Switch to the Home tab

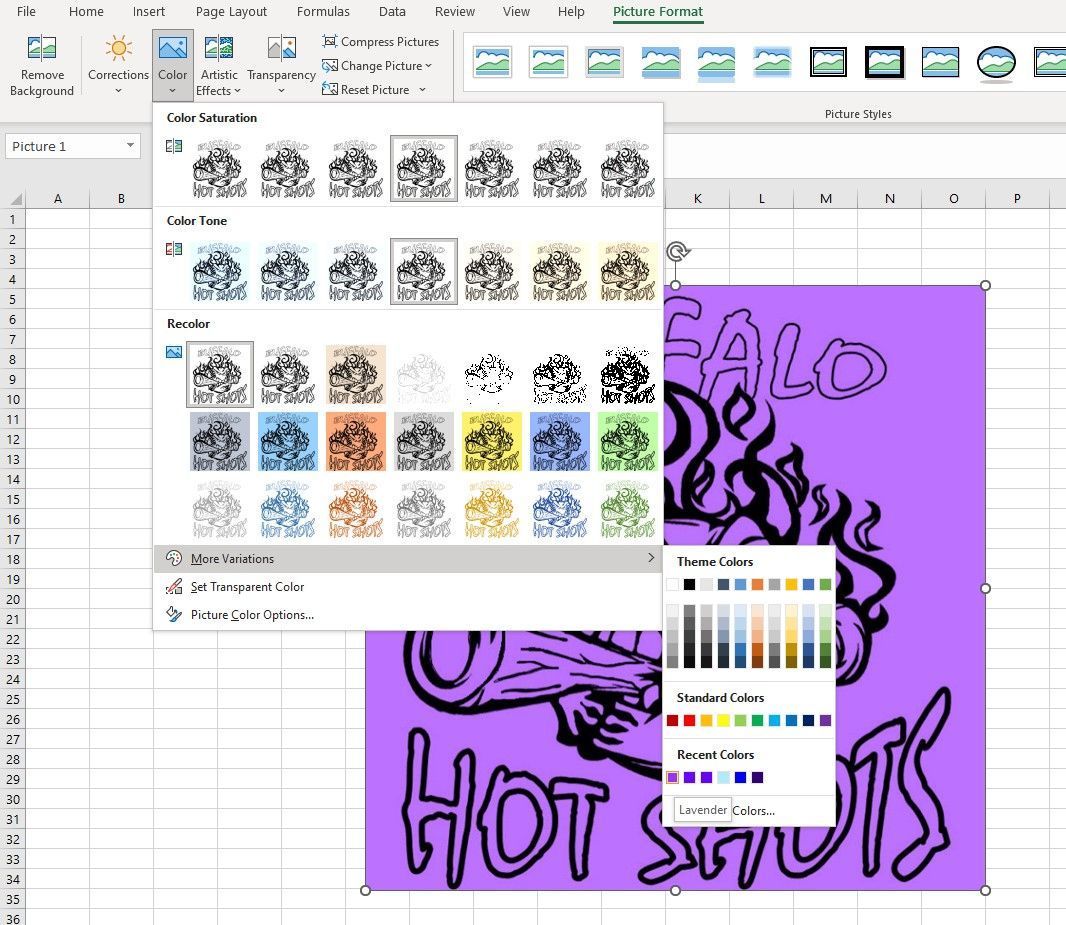(x=86, y=12)
